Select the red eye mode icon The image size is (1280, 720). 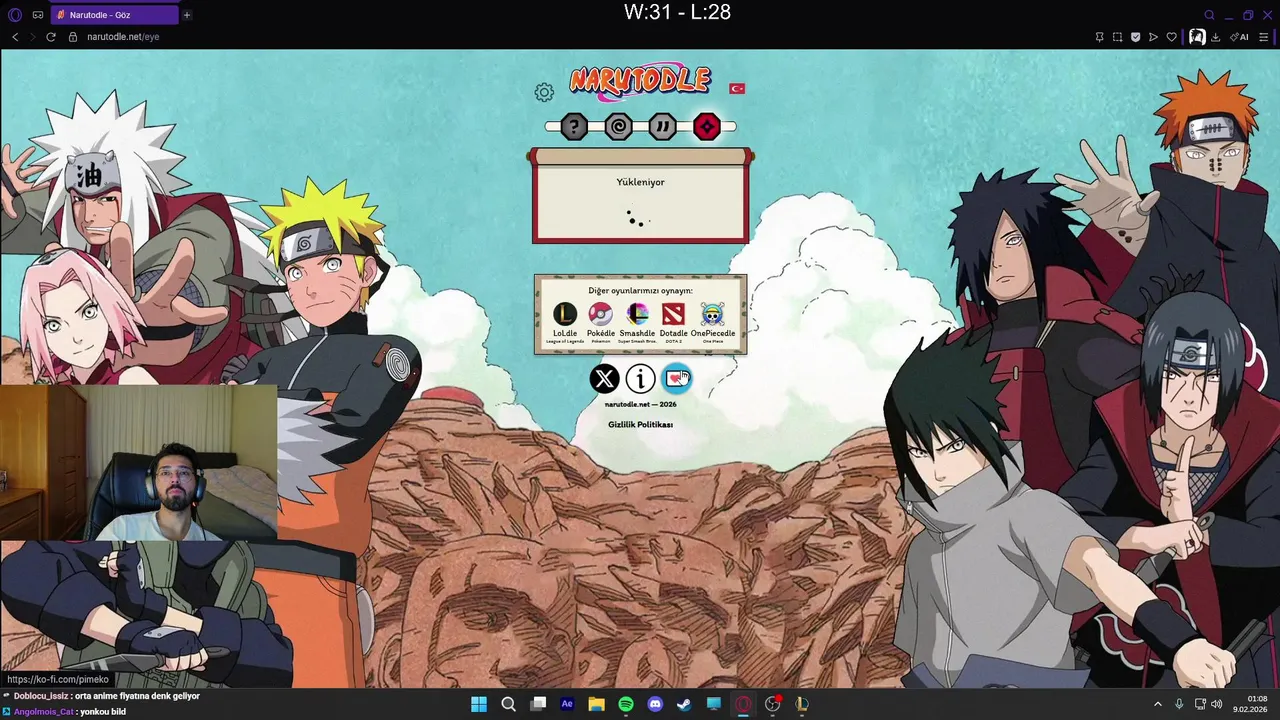[707, 126]
